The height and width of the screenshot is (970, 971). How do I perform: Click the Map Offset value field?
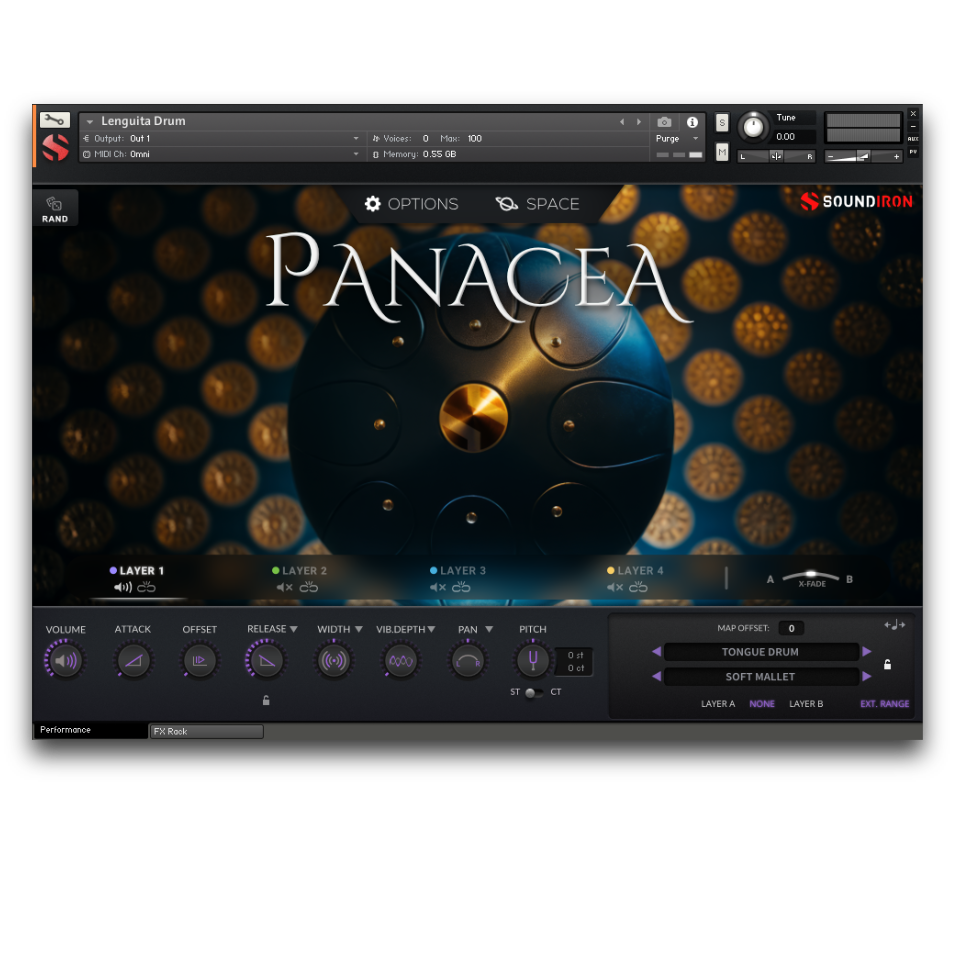[791, 628]
